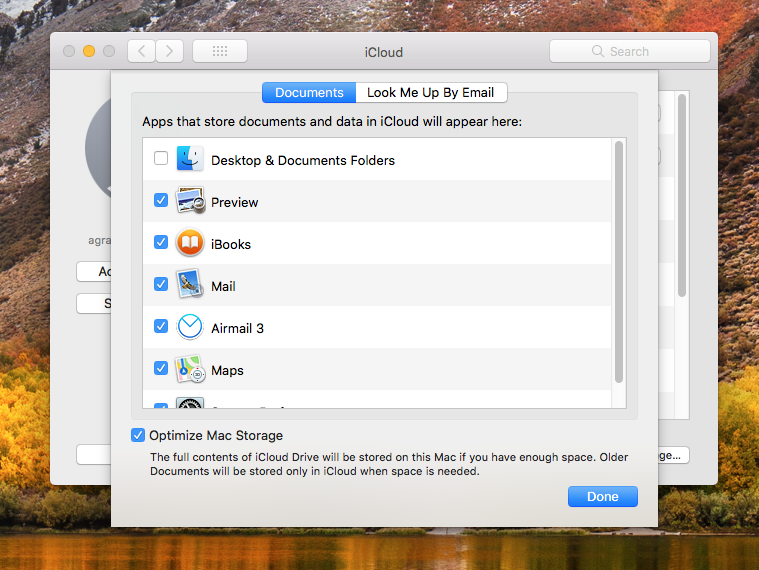Click the Preview app icon

[190, 200]
